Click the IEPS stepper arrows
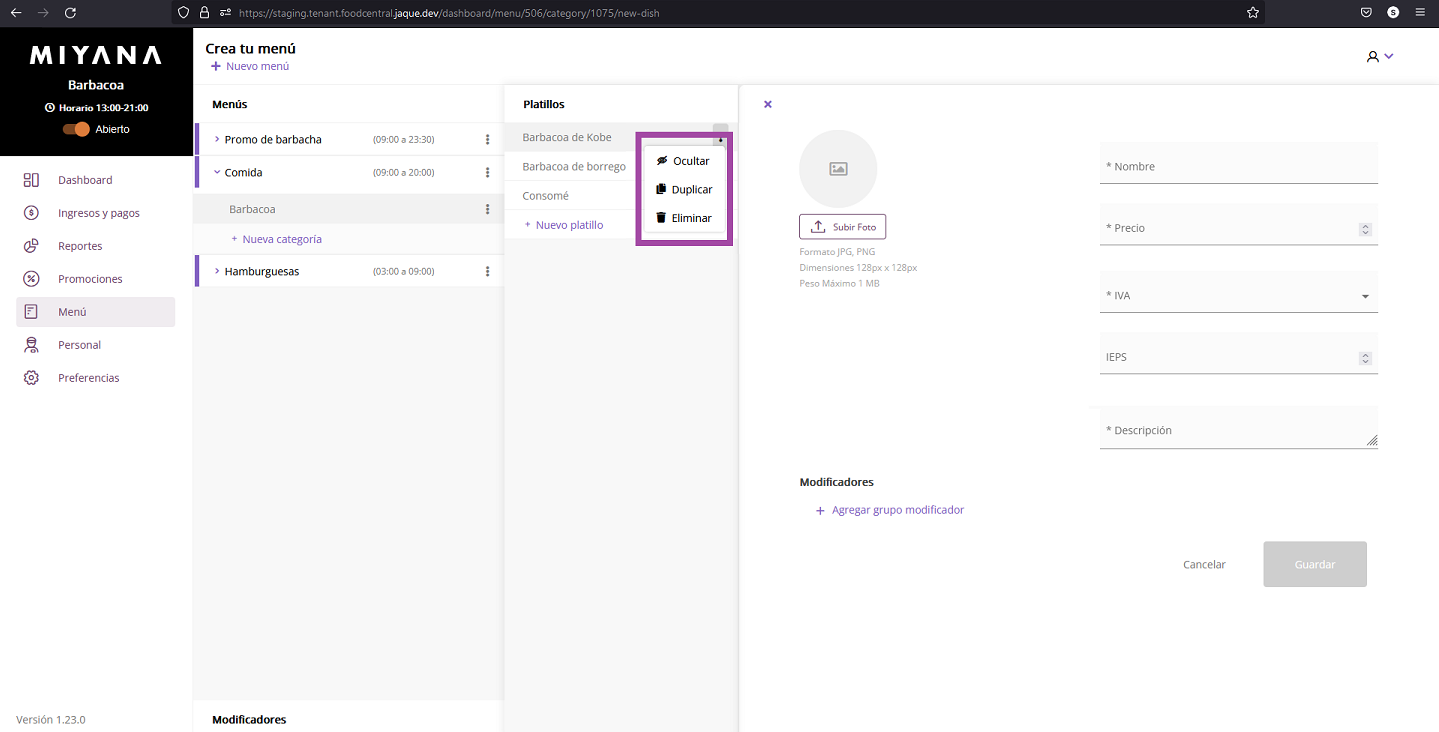Image resolution: width=1439 pixels, height=732 pixels. pyautogui.click(x=1365, y=358)
